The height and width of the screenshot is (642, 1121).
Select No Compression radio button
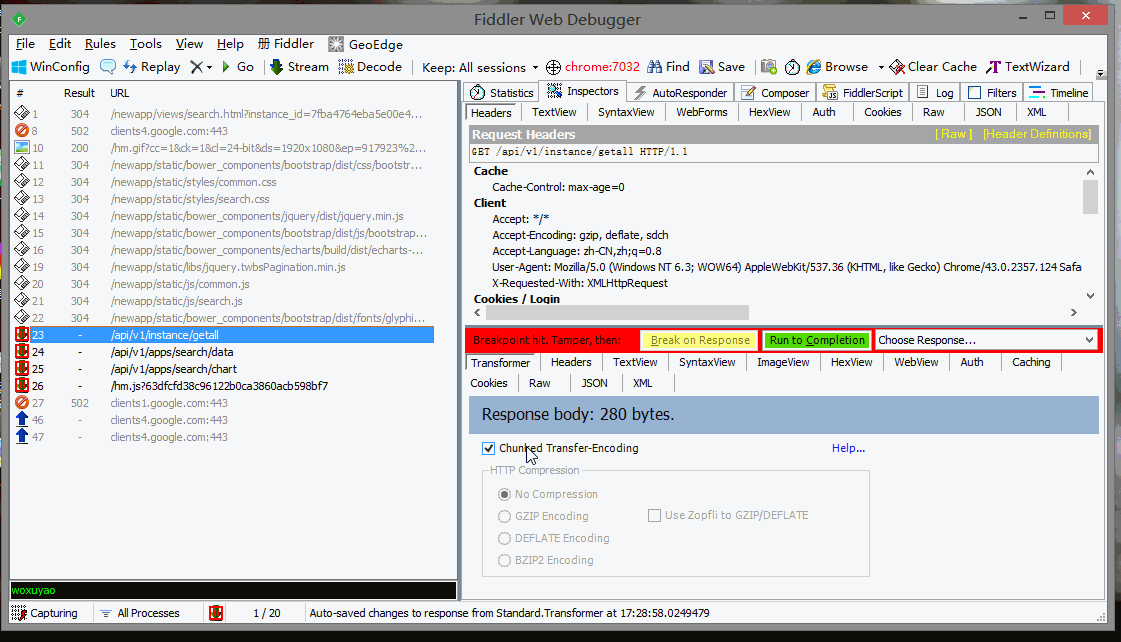(x=504, y=494)
